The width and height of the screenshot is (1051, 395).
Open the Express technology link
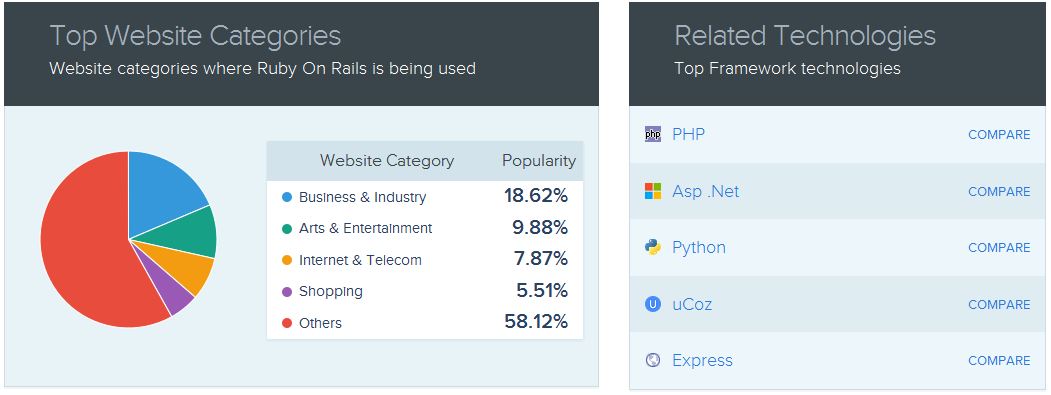[x=702, y=361]
